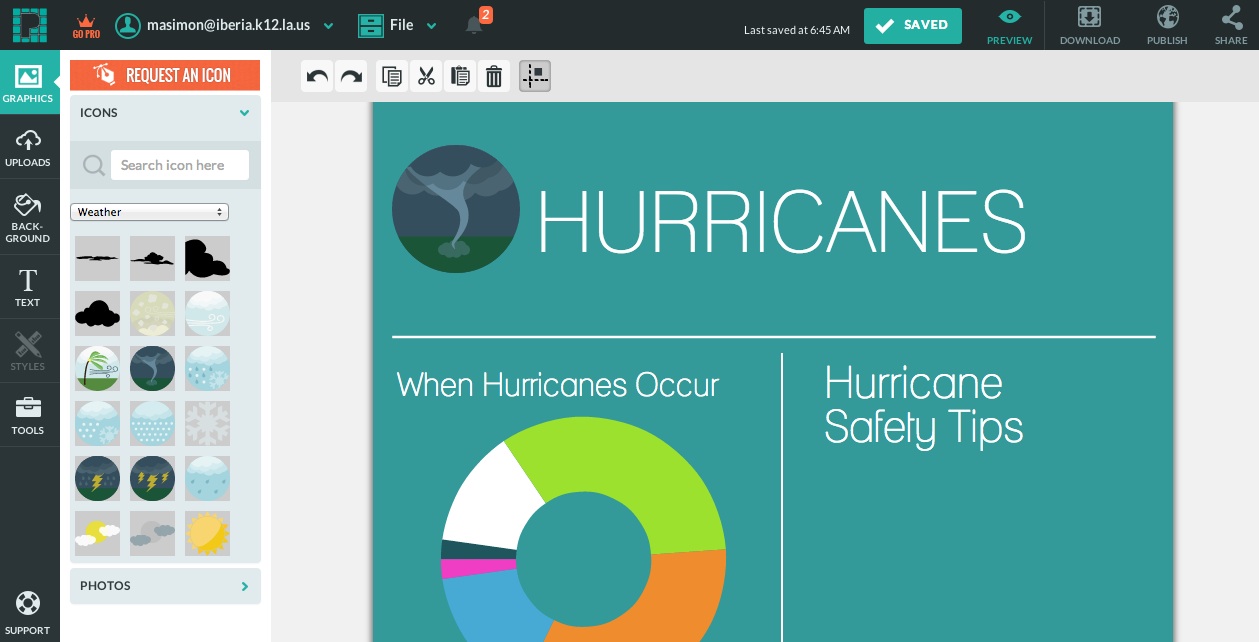Expand the Photos section

(x=165, y=586)
